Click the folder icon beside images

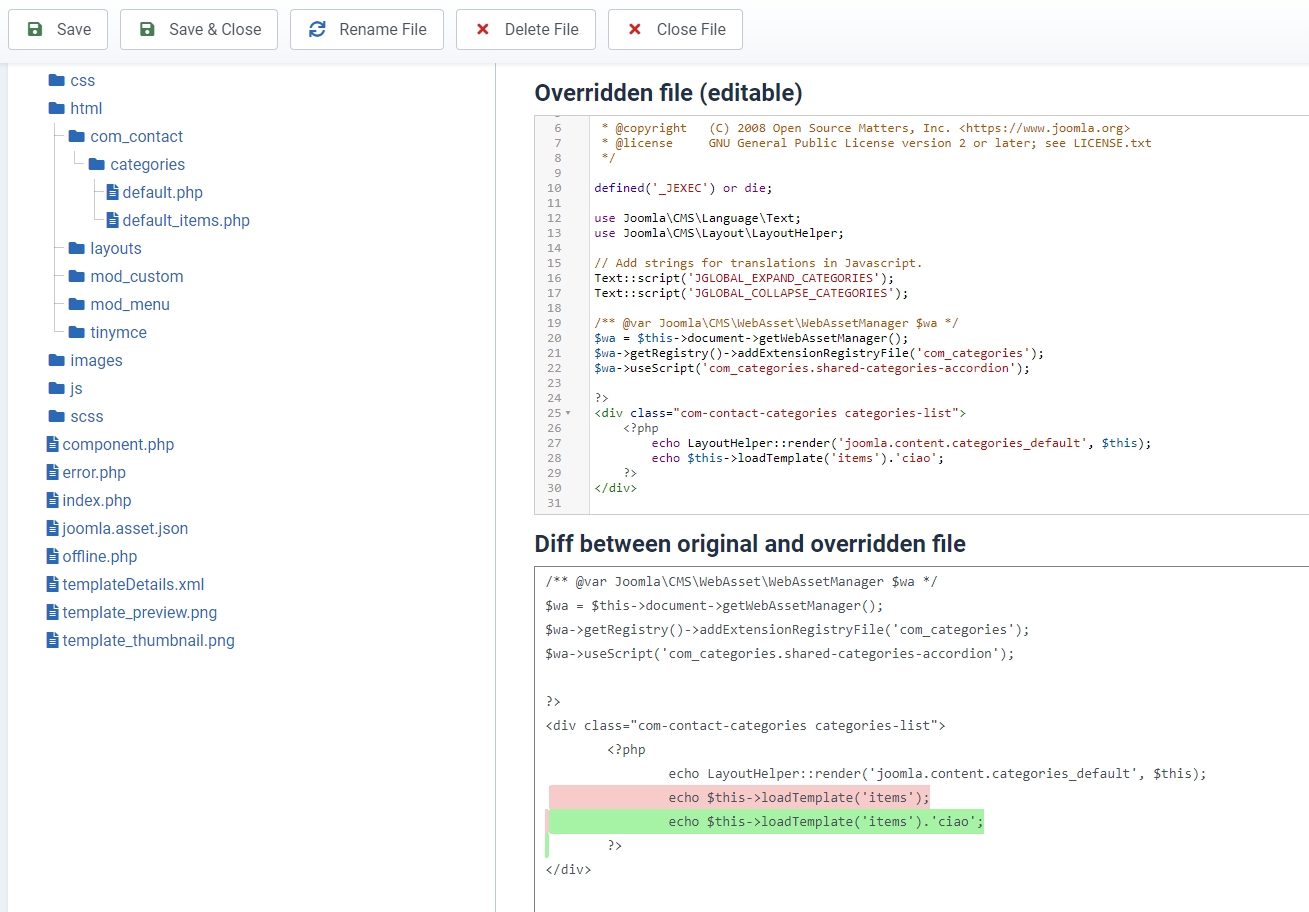(x=56, y=360)
